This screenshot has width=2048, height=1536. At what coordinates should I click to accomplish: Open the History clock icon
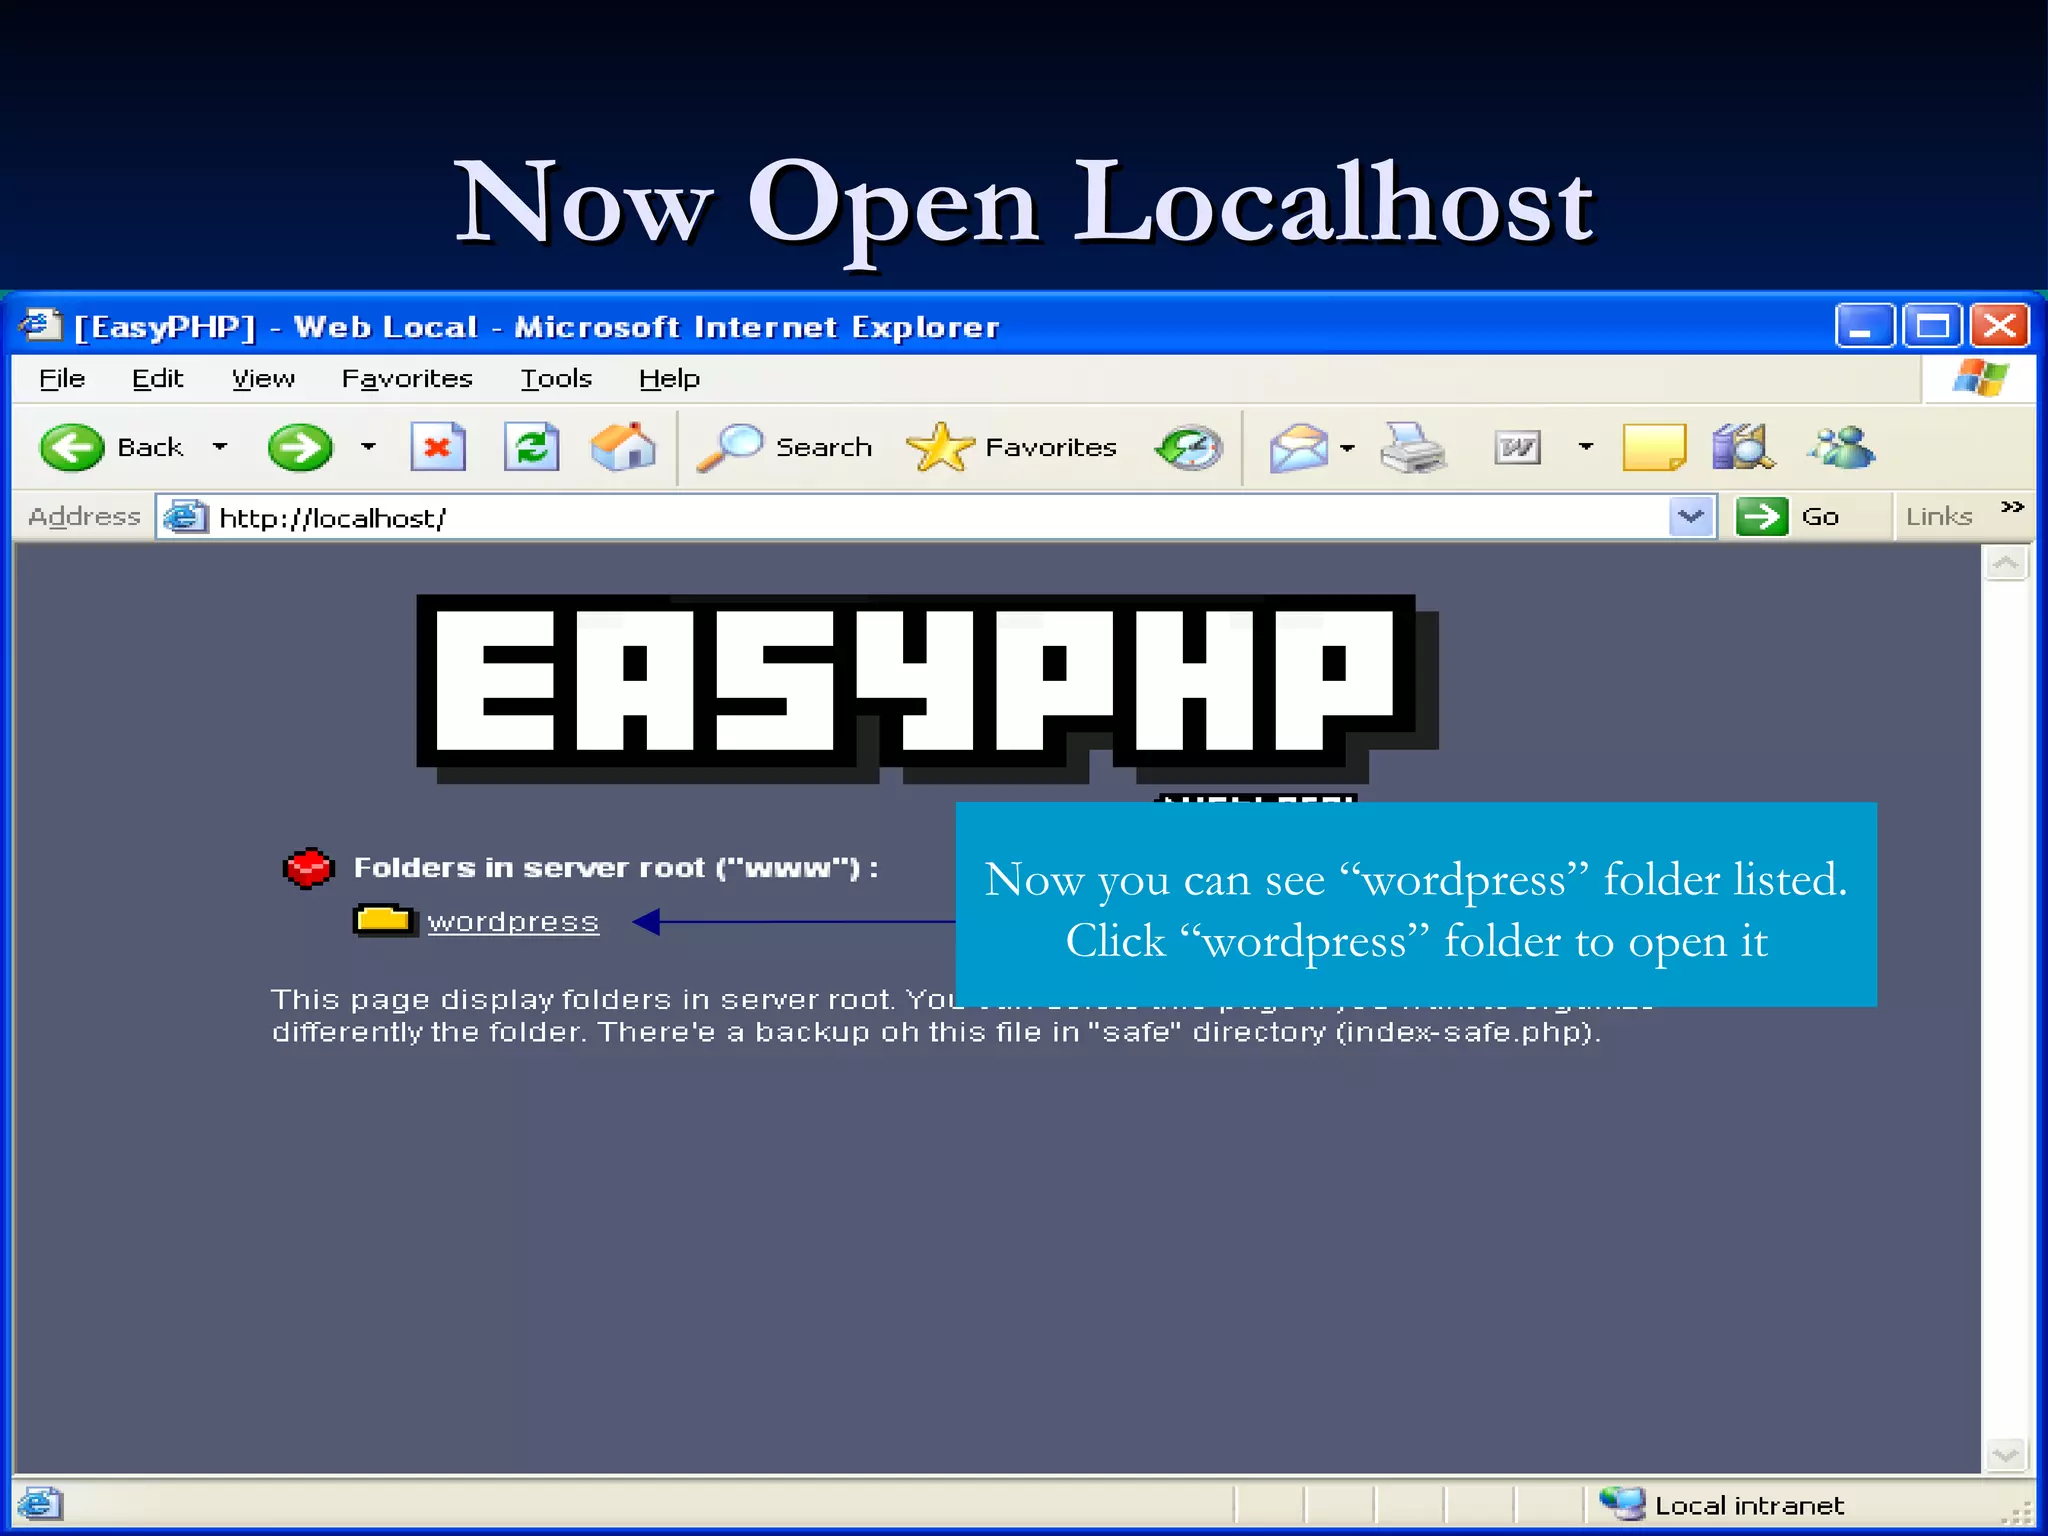[x=1189, y=447]
